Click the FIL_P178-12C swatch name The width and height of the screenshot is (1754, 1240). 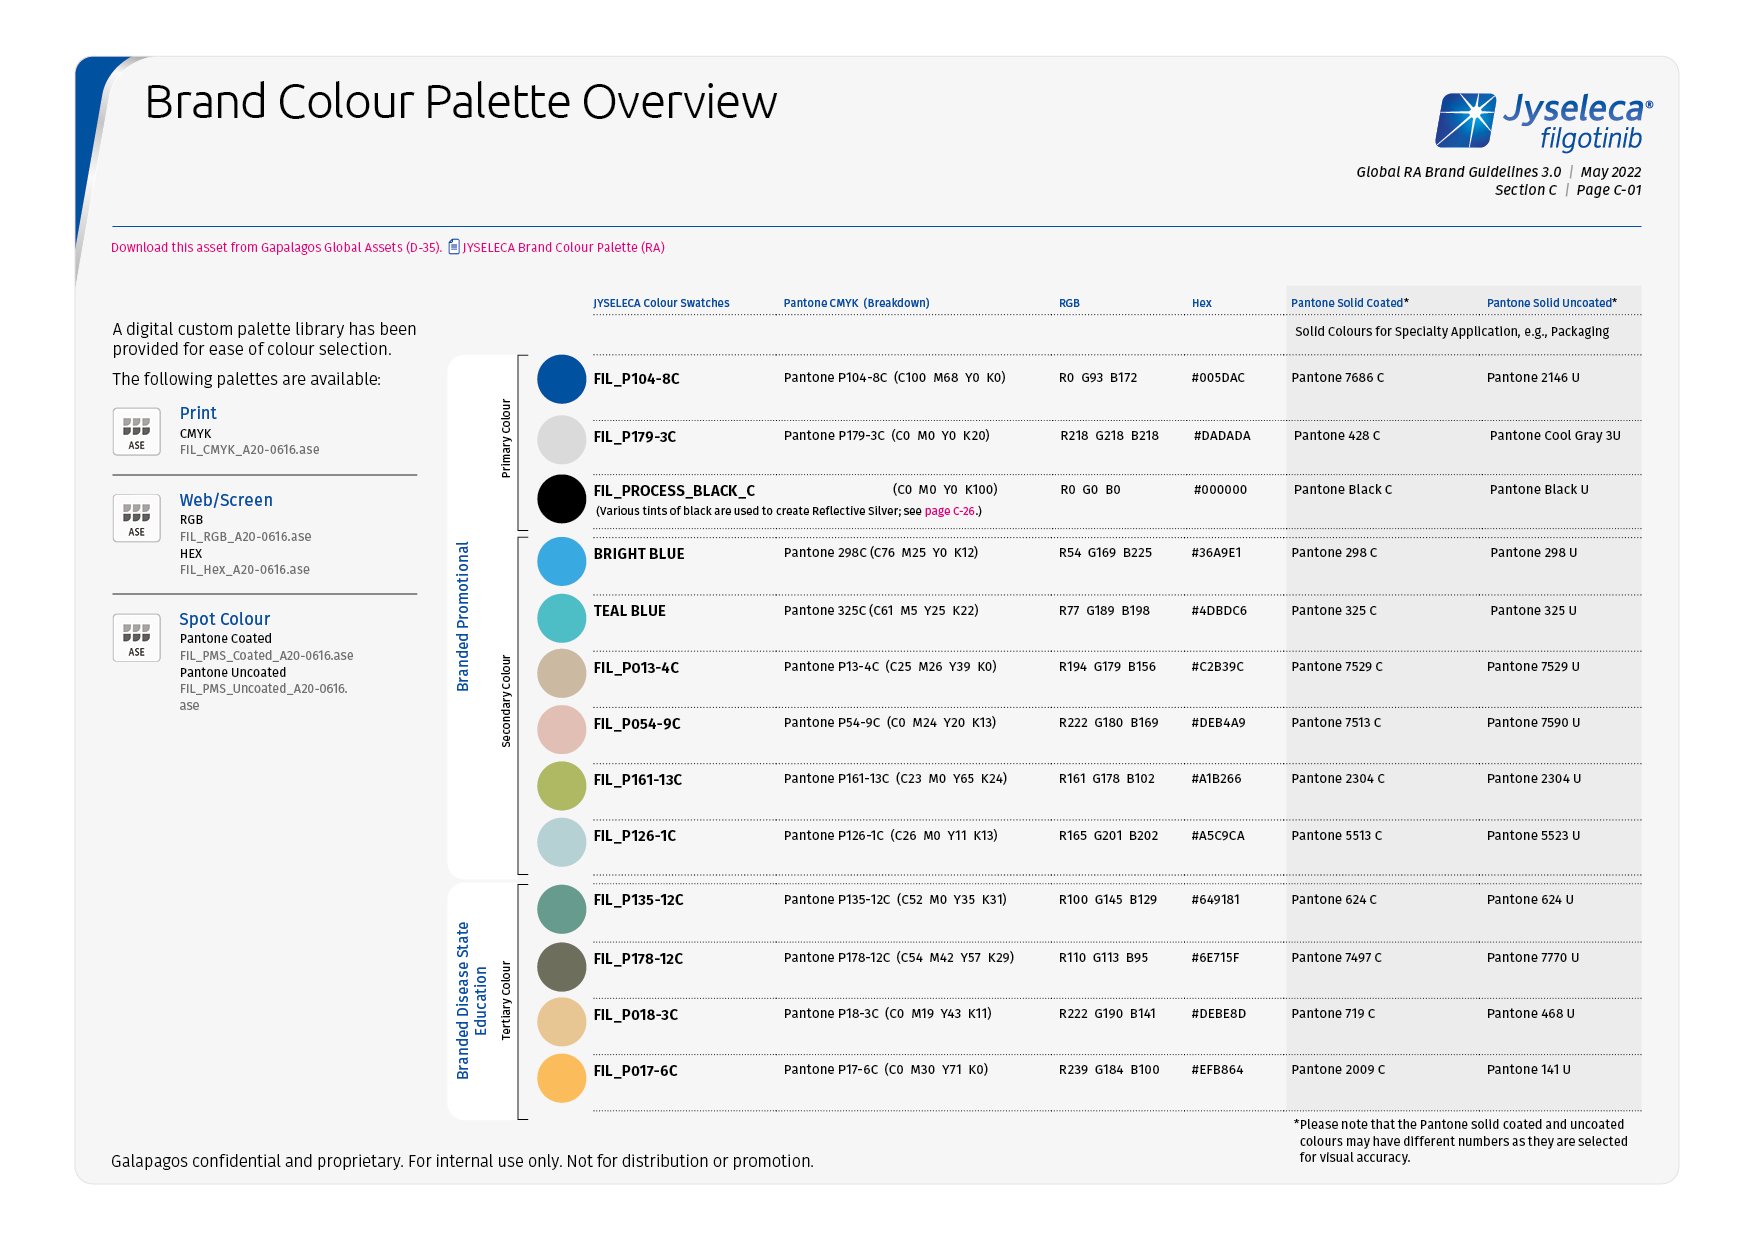point(638,959)
